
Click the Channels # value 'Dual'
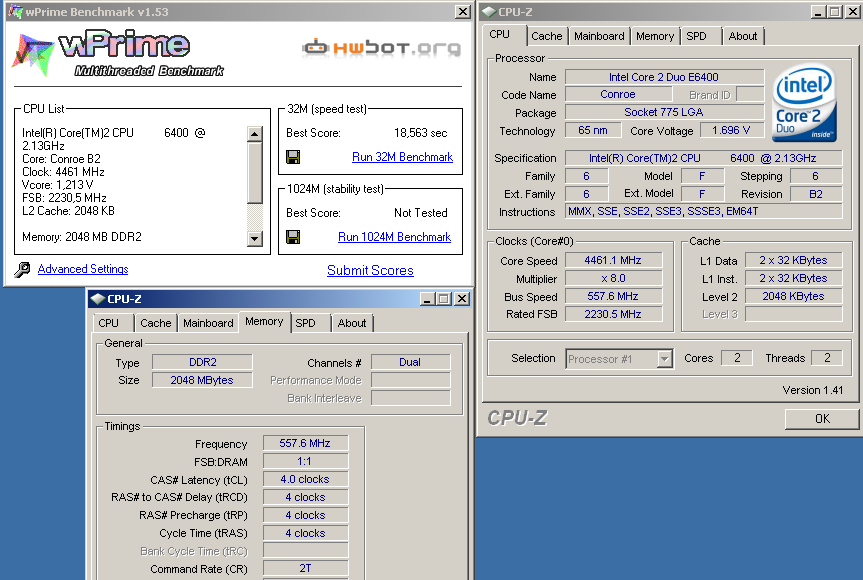pyautogui.click(x=410, y=362)
